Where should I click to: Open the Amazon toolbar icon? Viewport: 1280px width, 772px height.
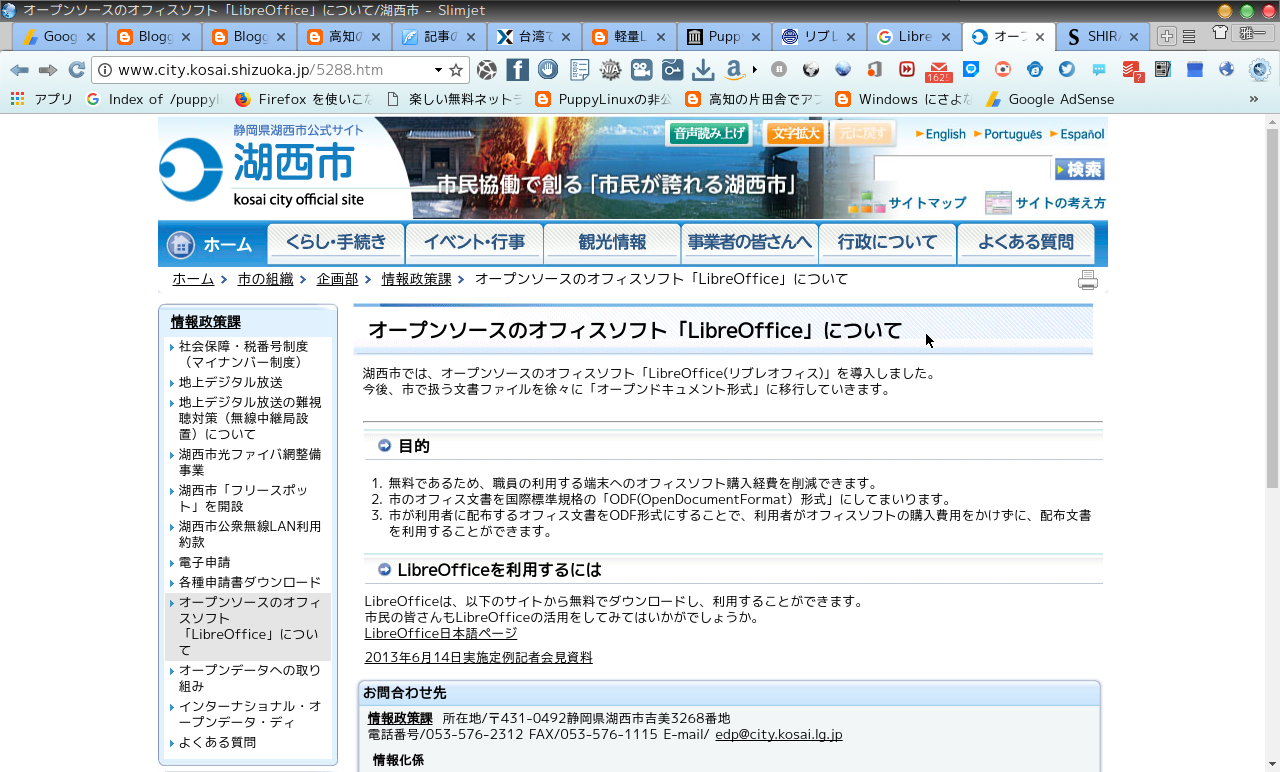(x=734, y=70)
